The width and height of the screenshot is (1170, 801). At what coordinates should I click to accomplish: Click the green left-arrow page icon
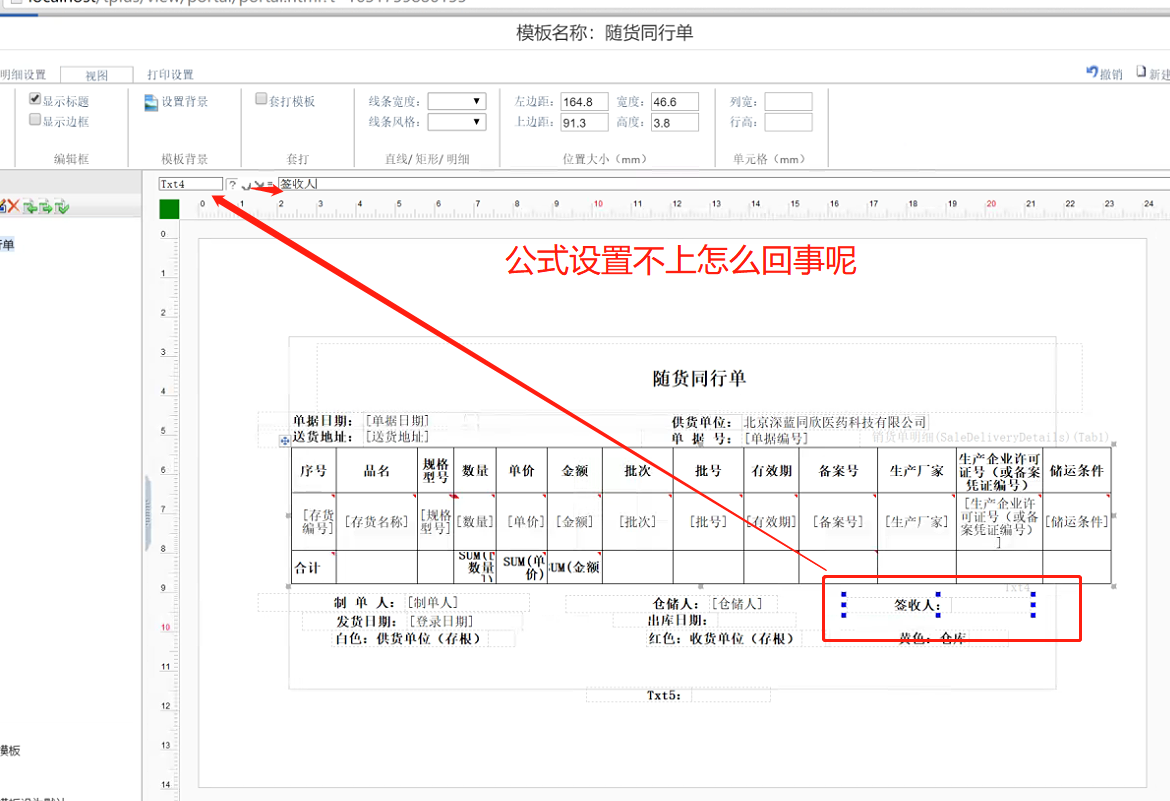coord(31,207)
